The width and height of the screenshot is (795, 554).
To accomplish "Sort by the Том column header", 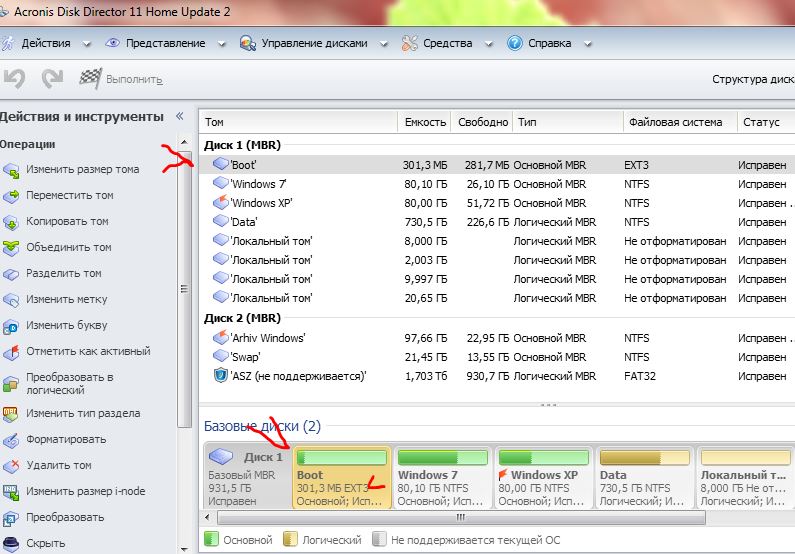I will pyautogui.click(x=299, y=122).
